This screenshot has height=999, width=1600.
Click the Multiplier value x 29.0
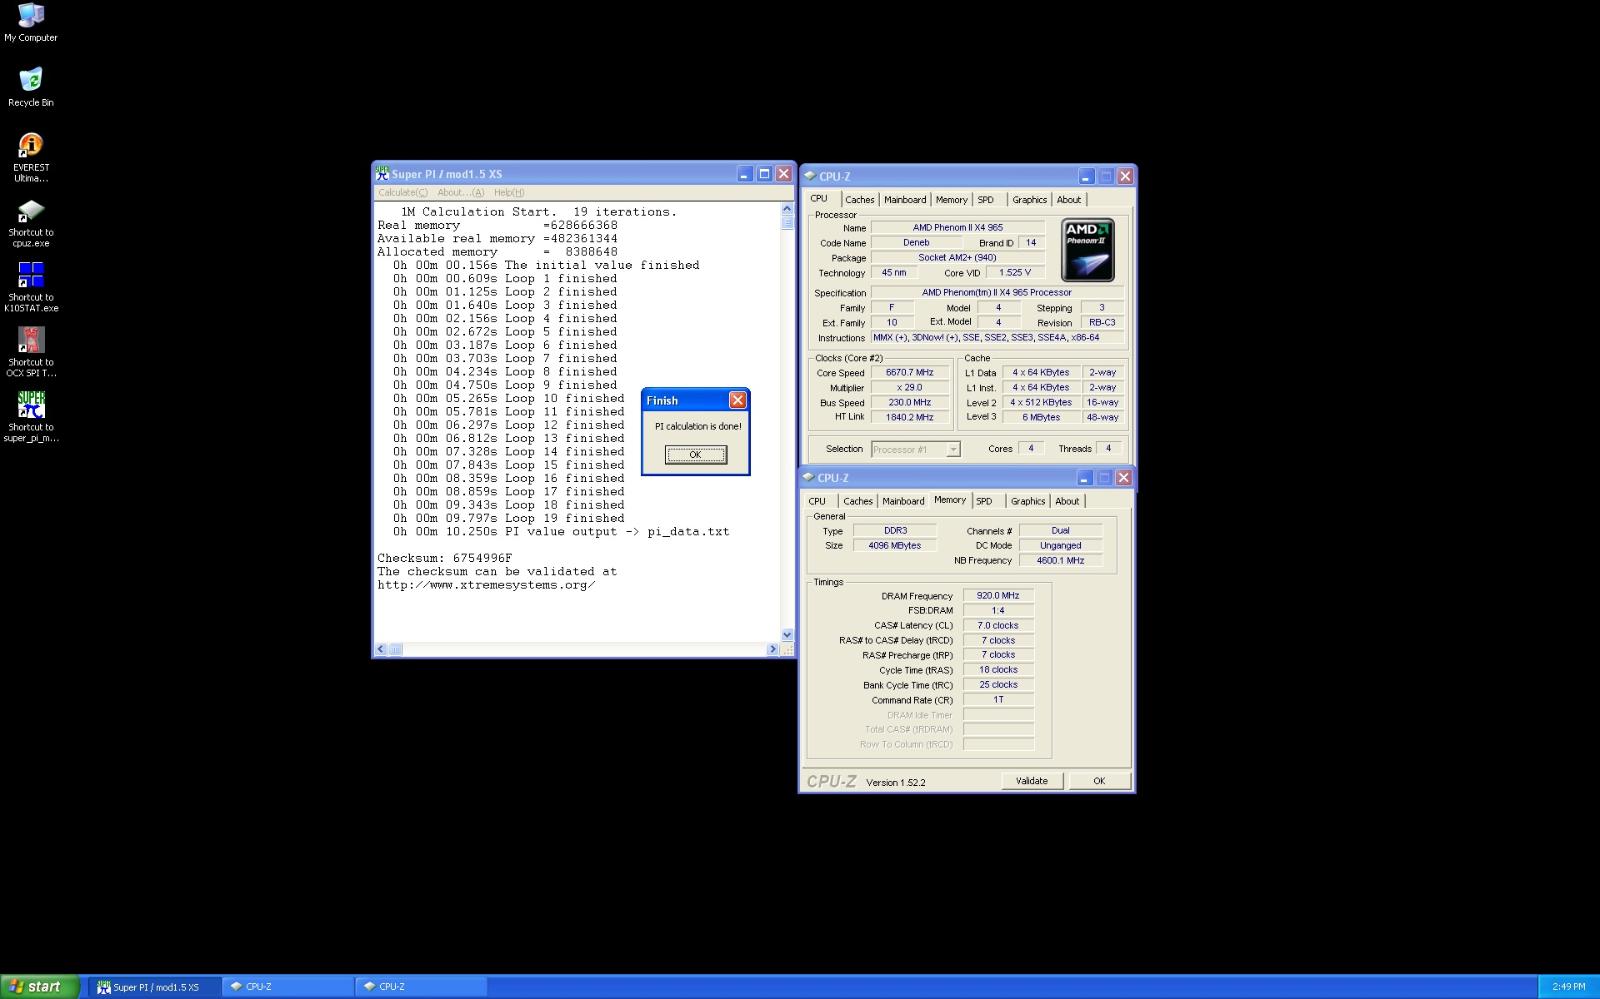pos(909,387)
